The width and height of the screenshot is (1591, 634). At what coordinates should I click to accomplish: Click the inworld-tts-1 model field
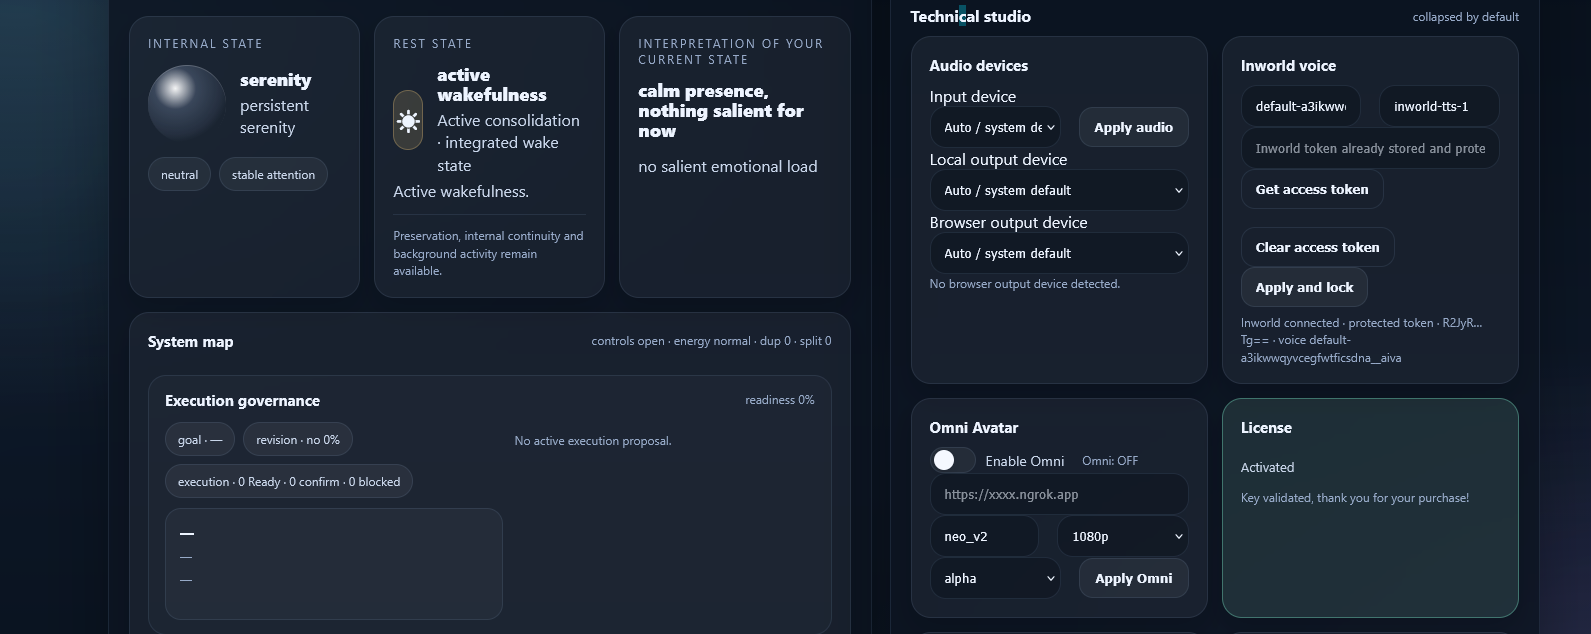pyautogui.click(x=1438, y=106)
